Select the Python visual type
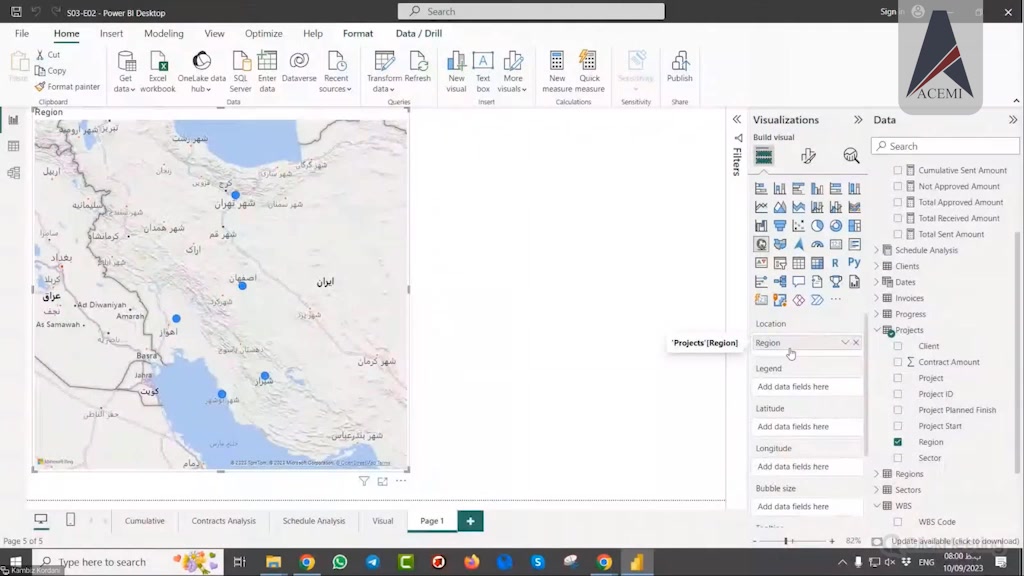This screenshot has width=1024, height=576. pos(854,263)
